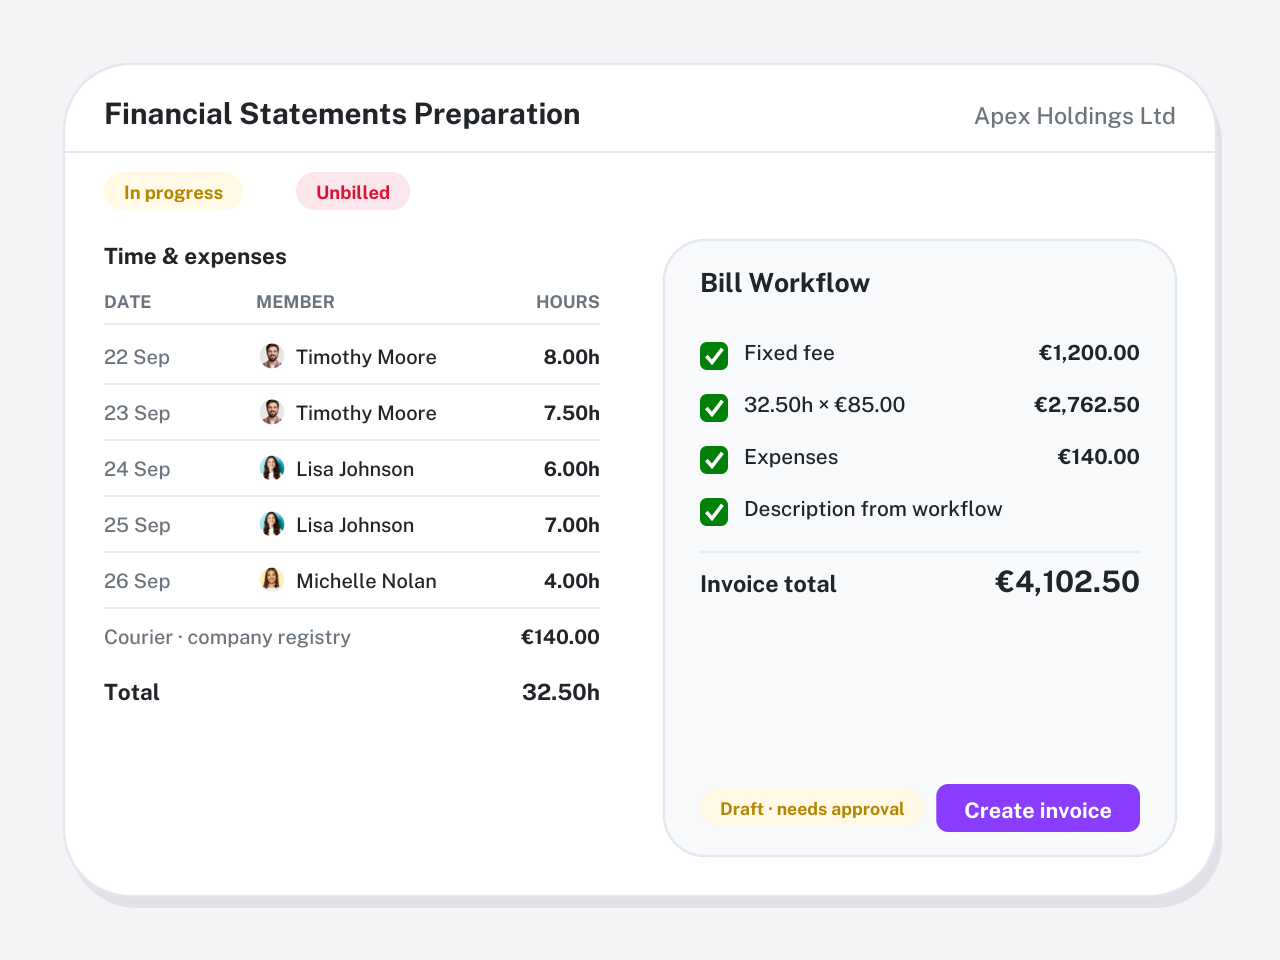Click the 7.00h hours value
1280x960 pixels.
(572, 525)
